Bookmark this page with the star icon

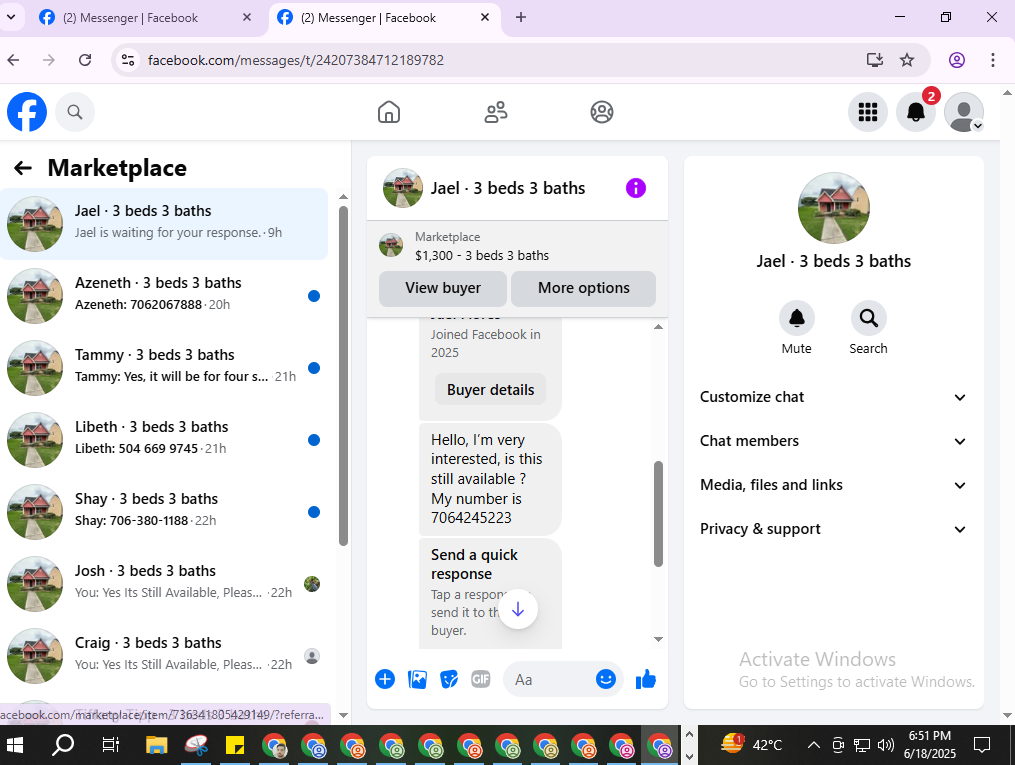907,60
